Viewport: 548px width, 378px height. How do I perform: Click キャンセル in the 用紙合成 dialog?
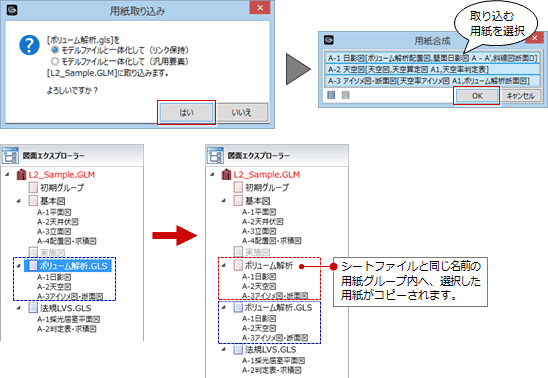[520, 95]
